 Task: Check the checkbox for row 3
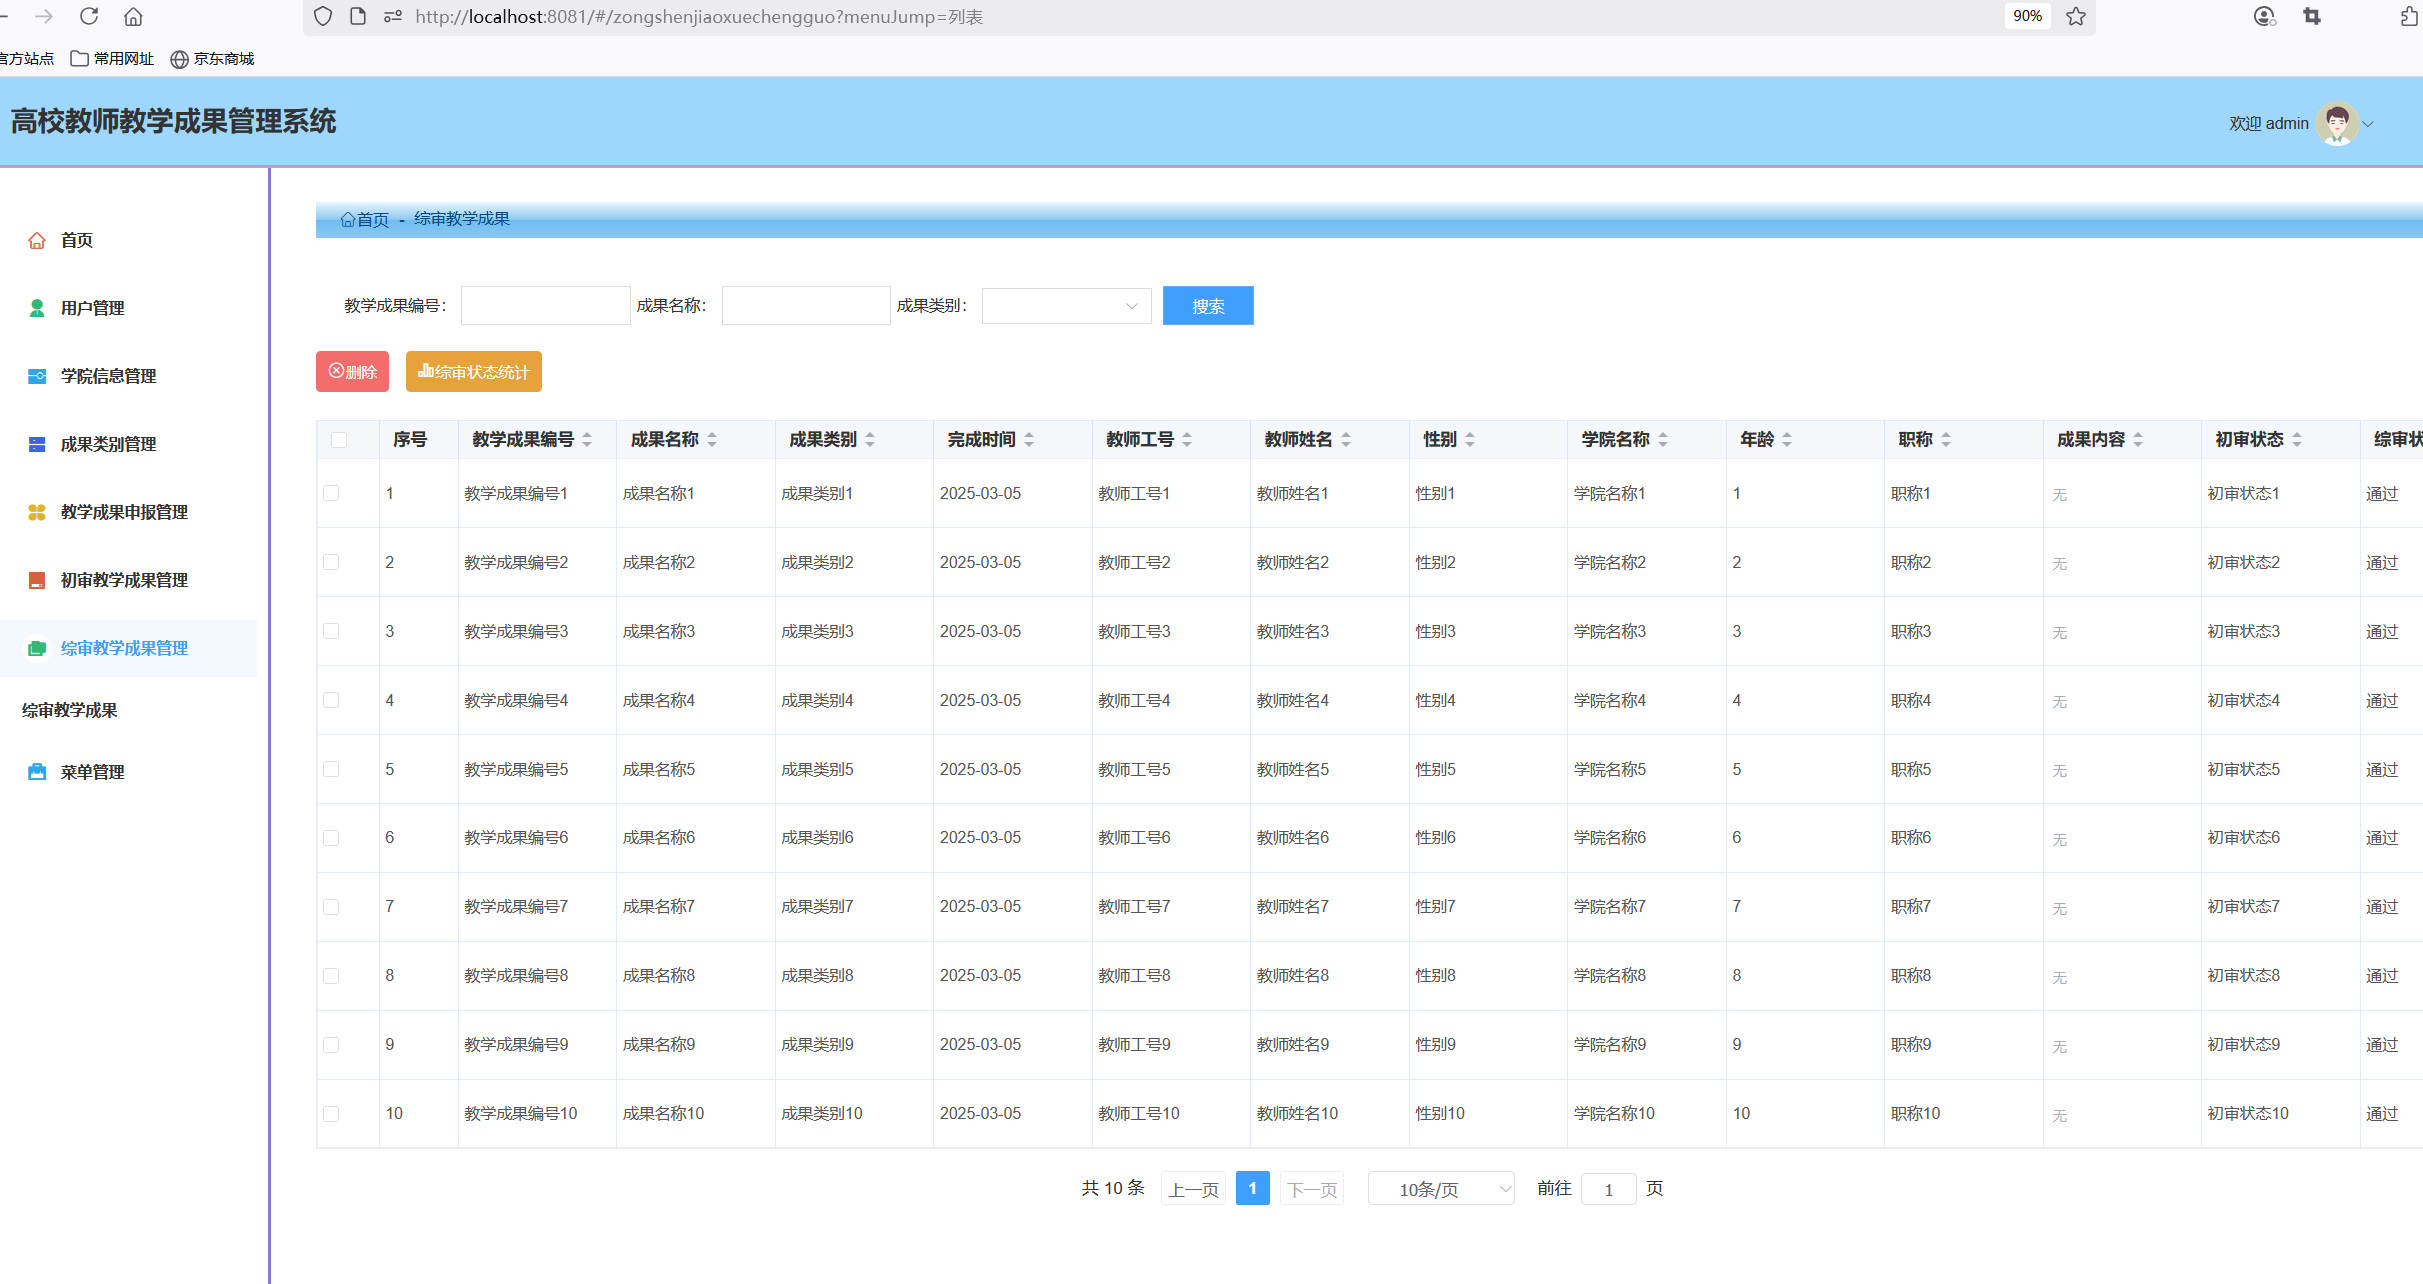(331, 631)
